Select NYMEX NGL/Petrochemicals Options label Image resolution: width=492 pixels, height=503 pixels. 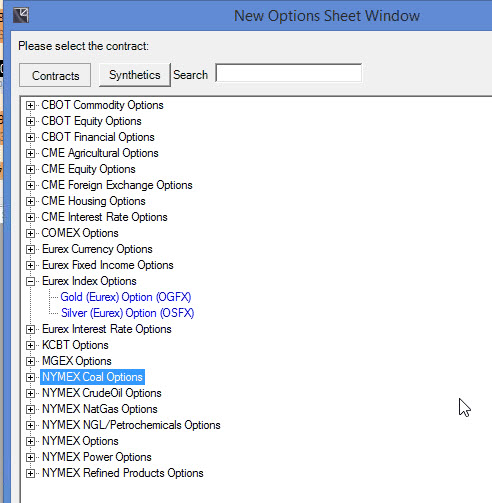[x=131, y=425]
